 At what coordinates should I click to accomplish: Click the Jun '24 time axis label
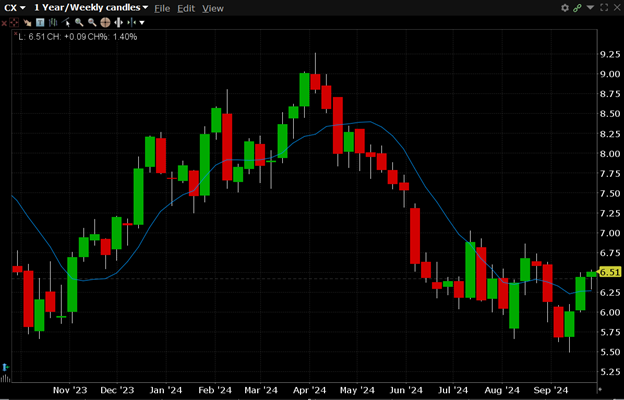pos(406,390)
